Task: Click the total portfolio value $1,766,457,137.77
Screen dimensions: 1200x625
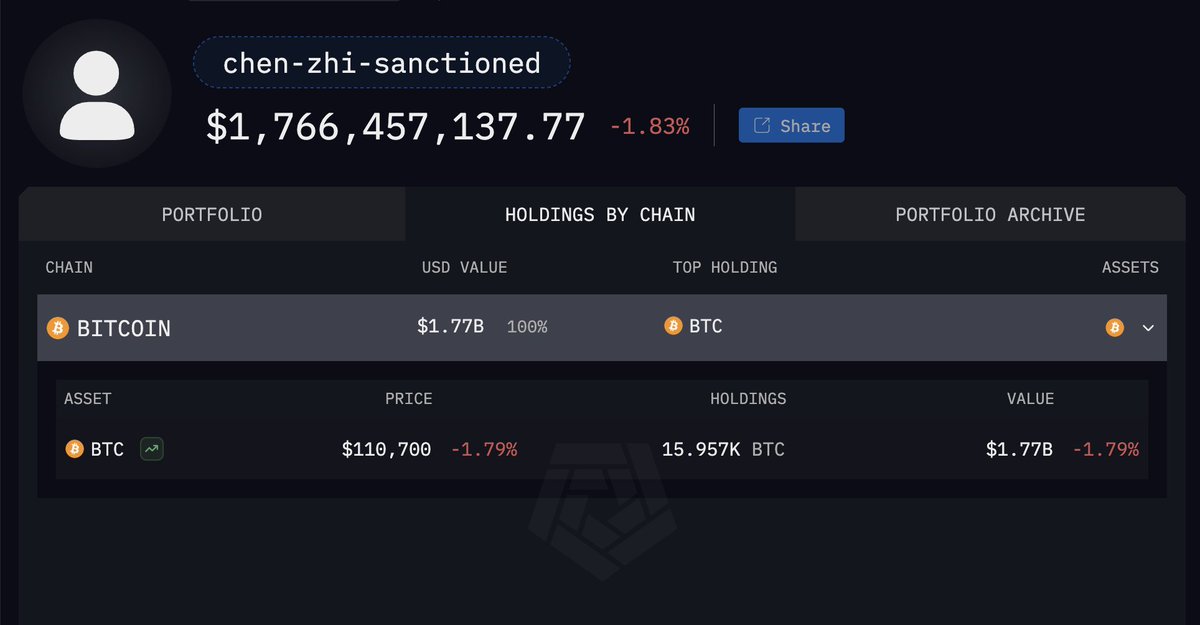Action: (x=395, y=127)
